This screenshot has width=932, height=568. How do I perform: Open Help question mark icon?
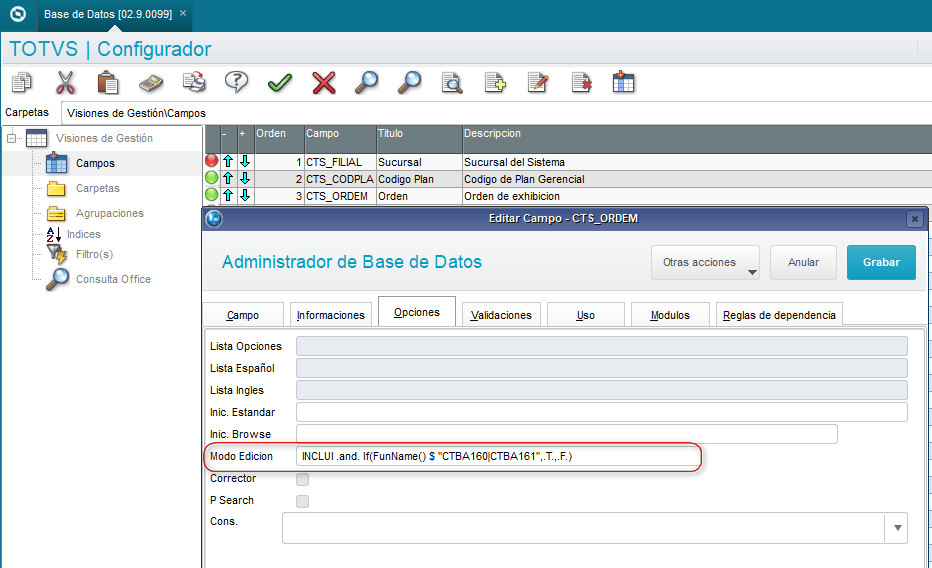click(x=236, y=83)
